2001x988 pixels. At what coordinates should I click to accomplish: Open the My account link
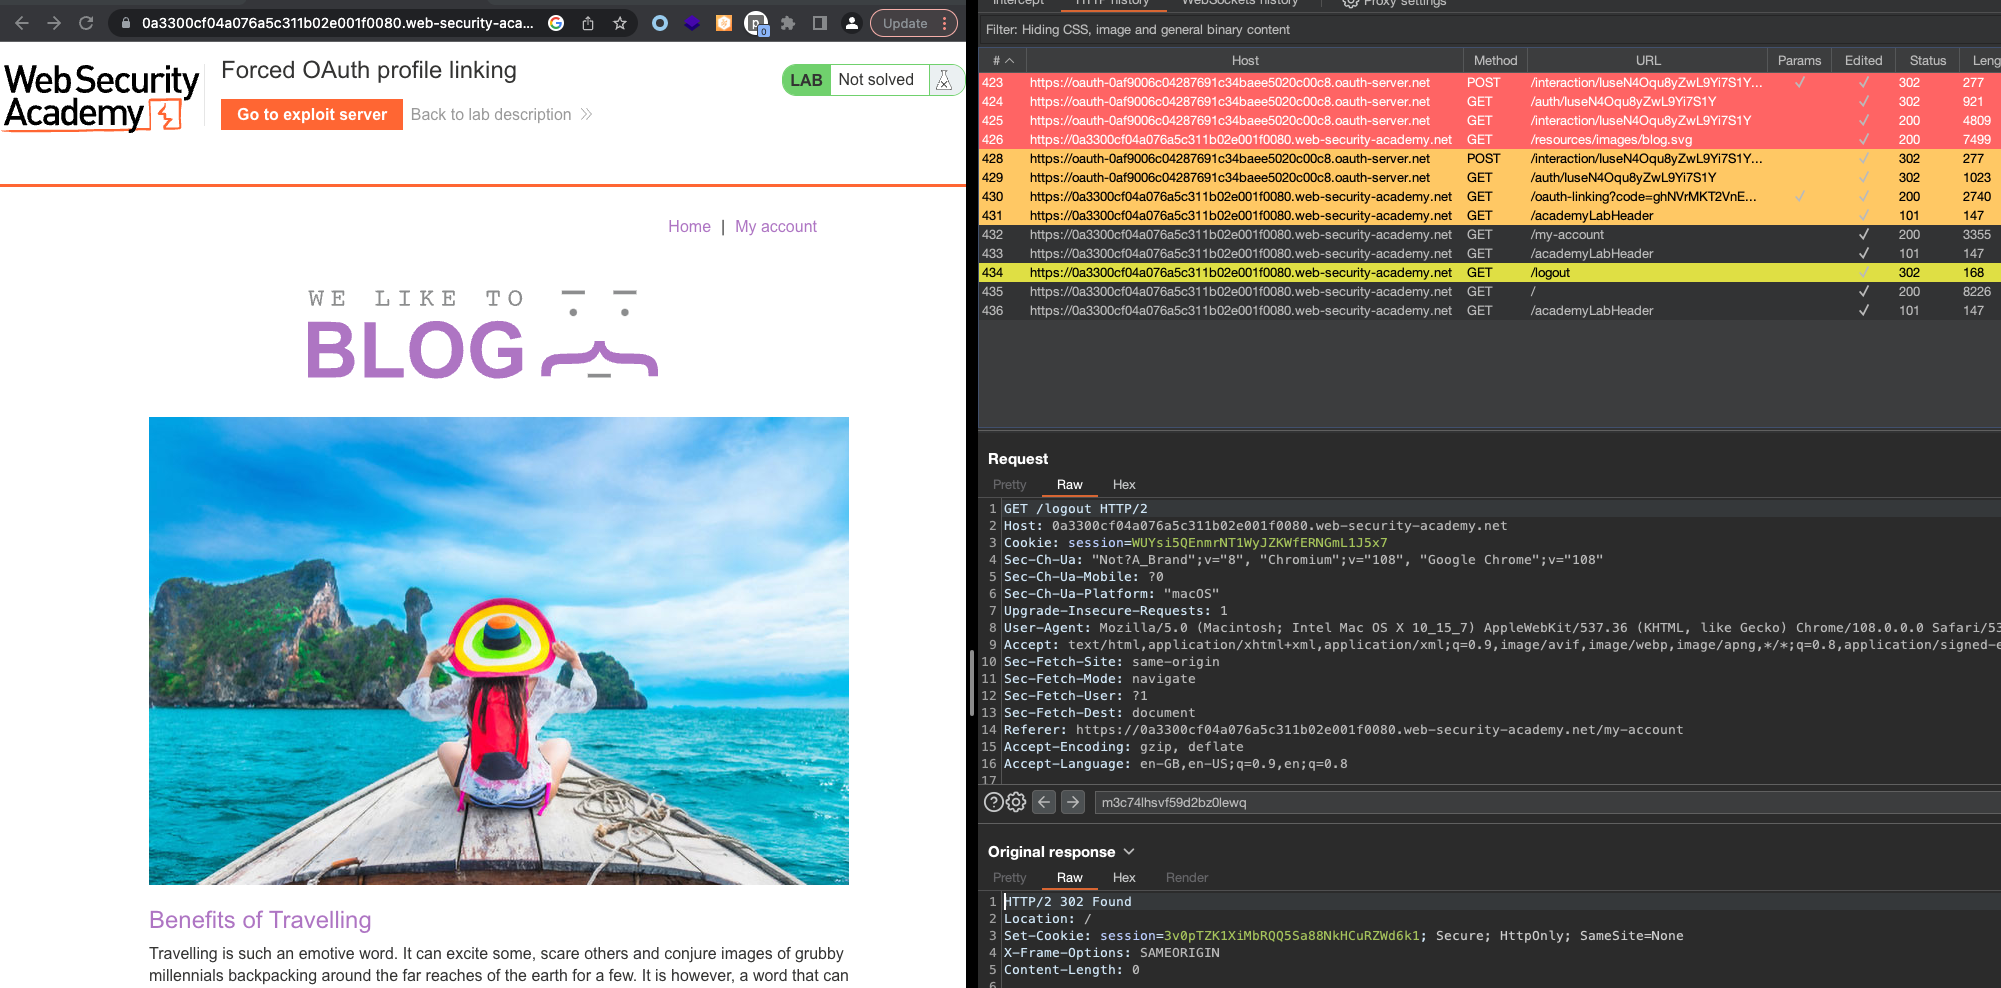pos(775,227)
